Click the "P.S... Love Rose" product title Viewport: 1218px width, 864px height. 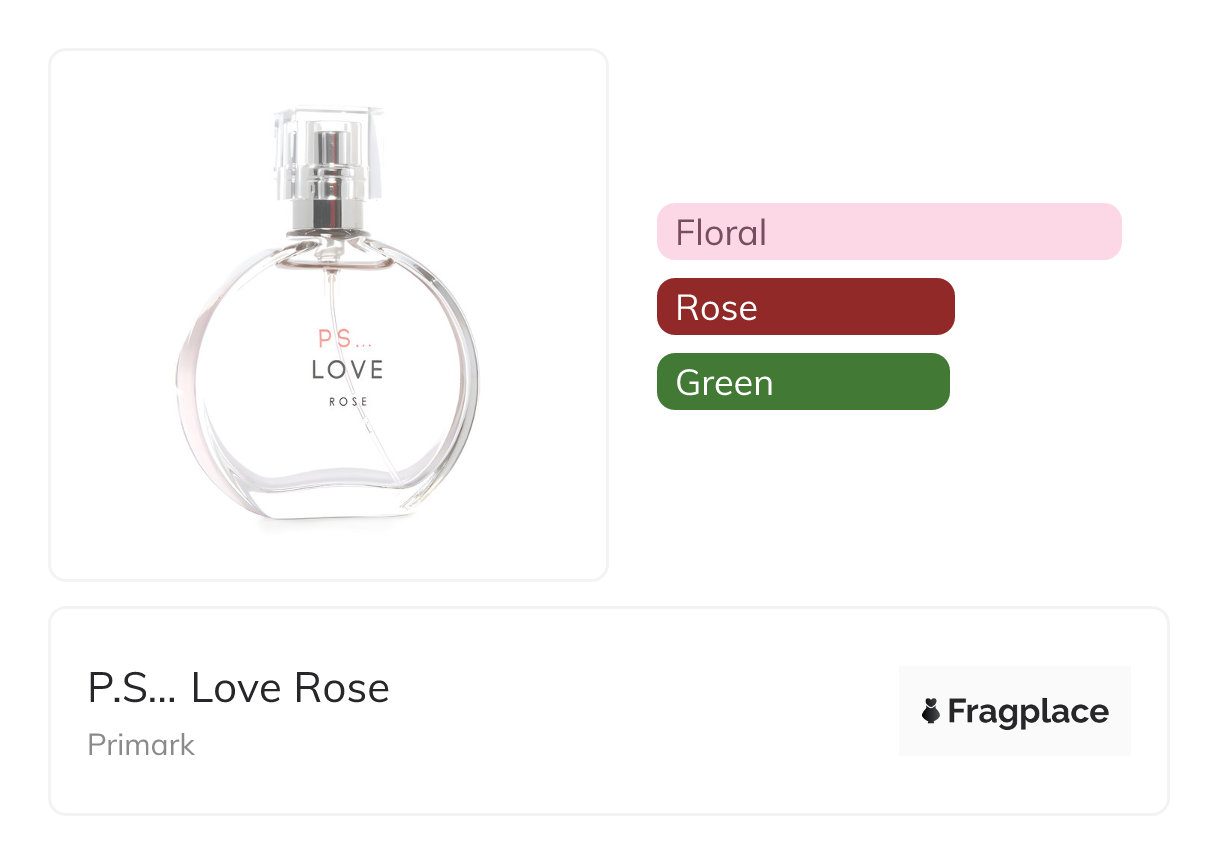pos(238,688)
